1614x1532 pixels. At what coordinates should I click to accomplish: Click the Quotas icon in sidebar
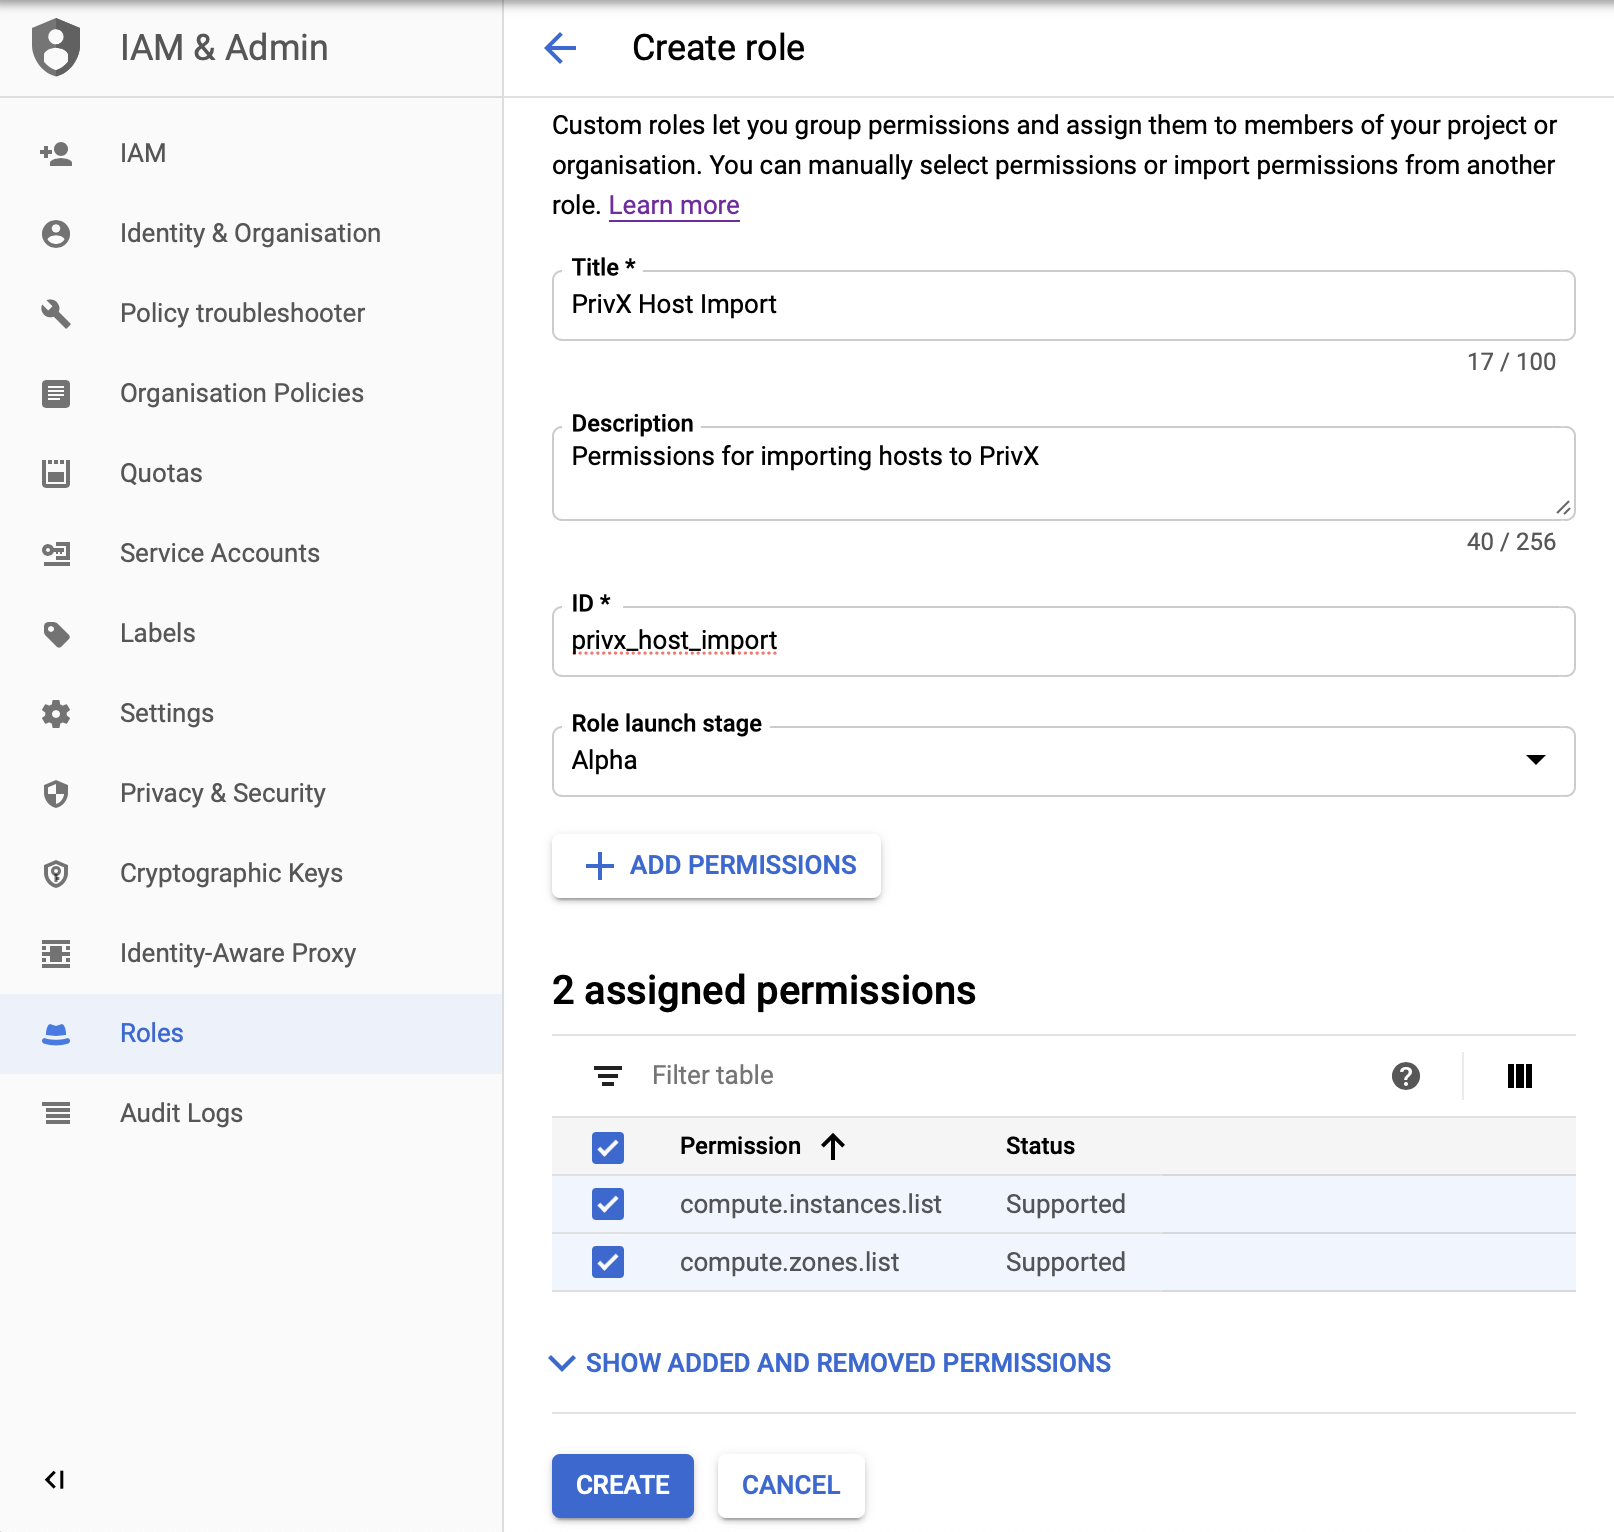[56, 473]
